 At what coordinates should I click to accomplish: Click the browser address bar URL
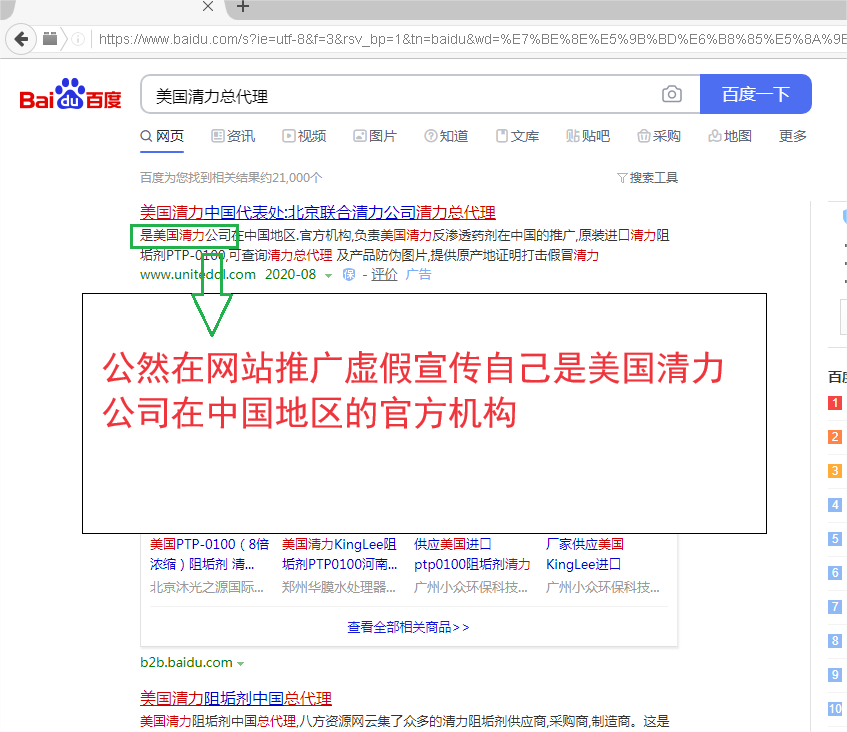(x=472, y=39)
